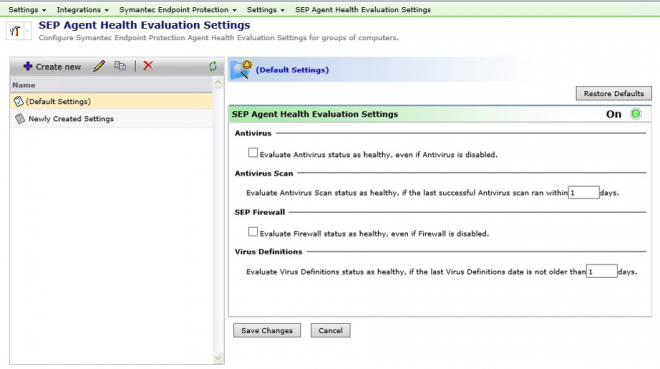
Task: Open dropdown arrow next to tools icon
Action: 28,31
